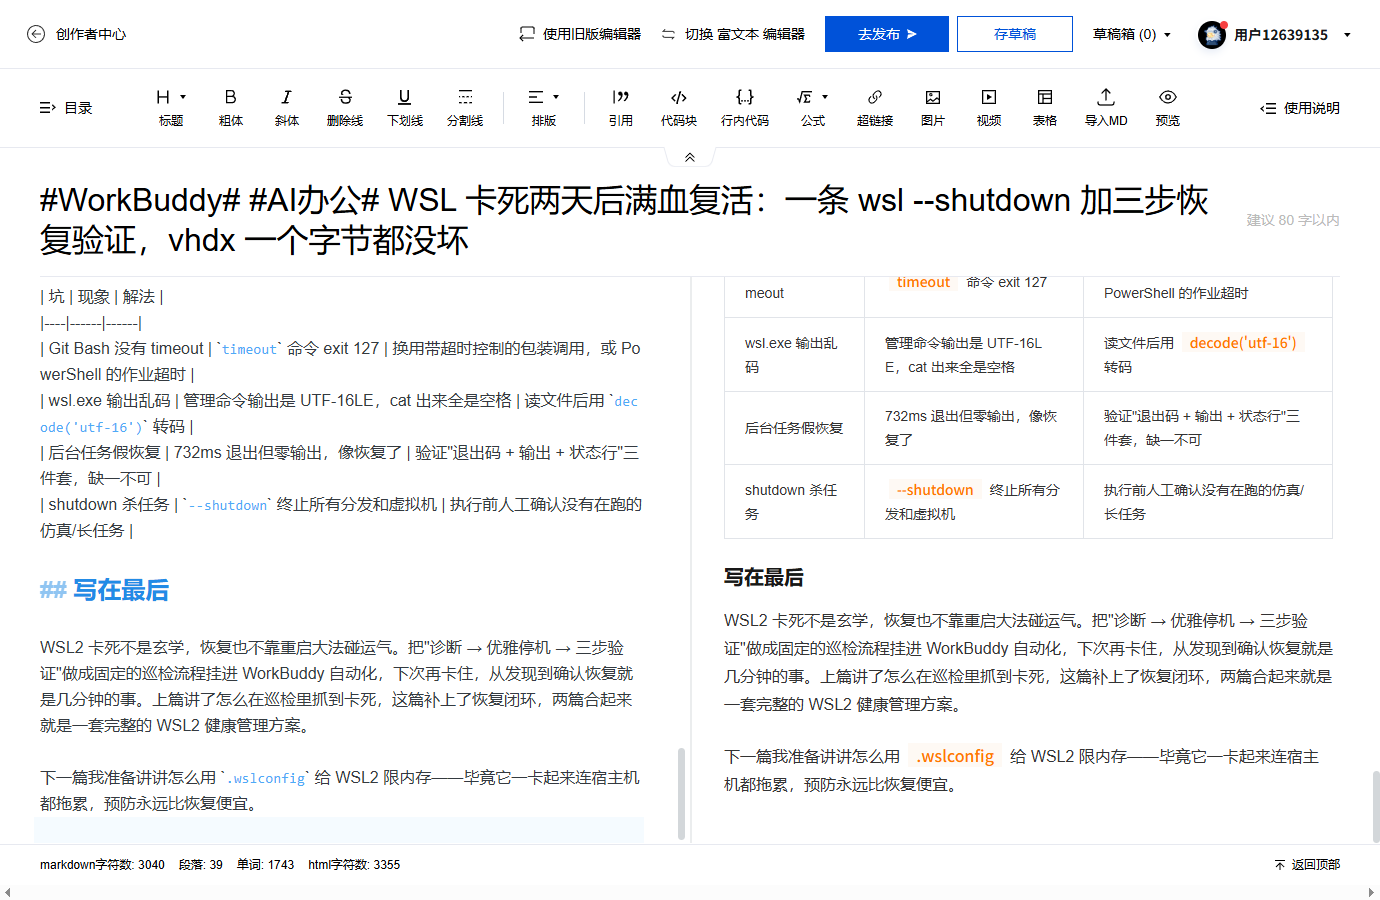Apply 斜体 italic formatting
The height and width of the screenshot is (900, 1380).
(287, 107)
